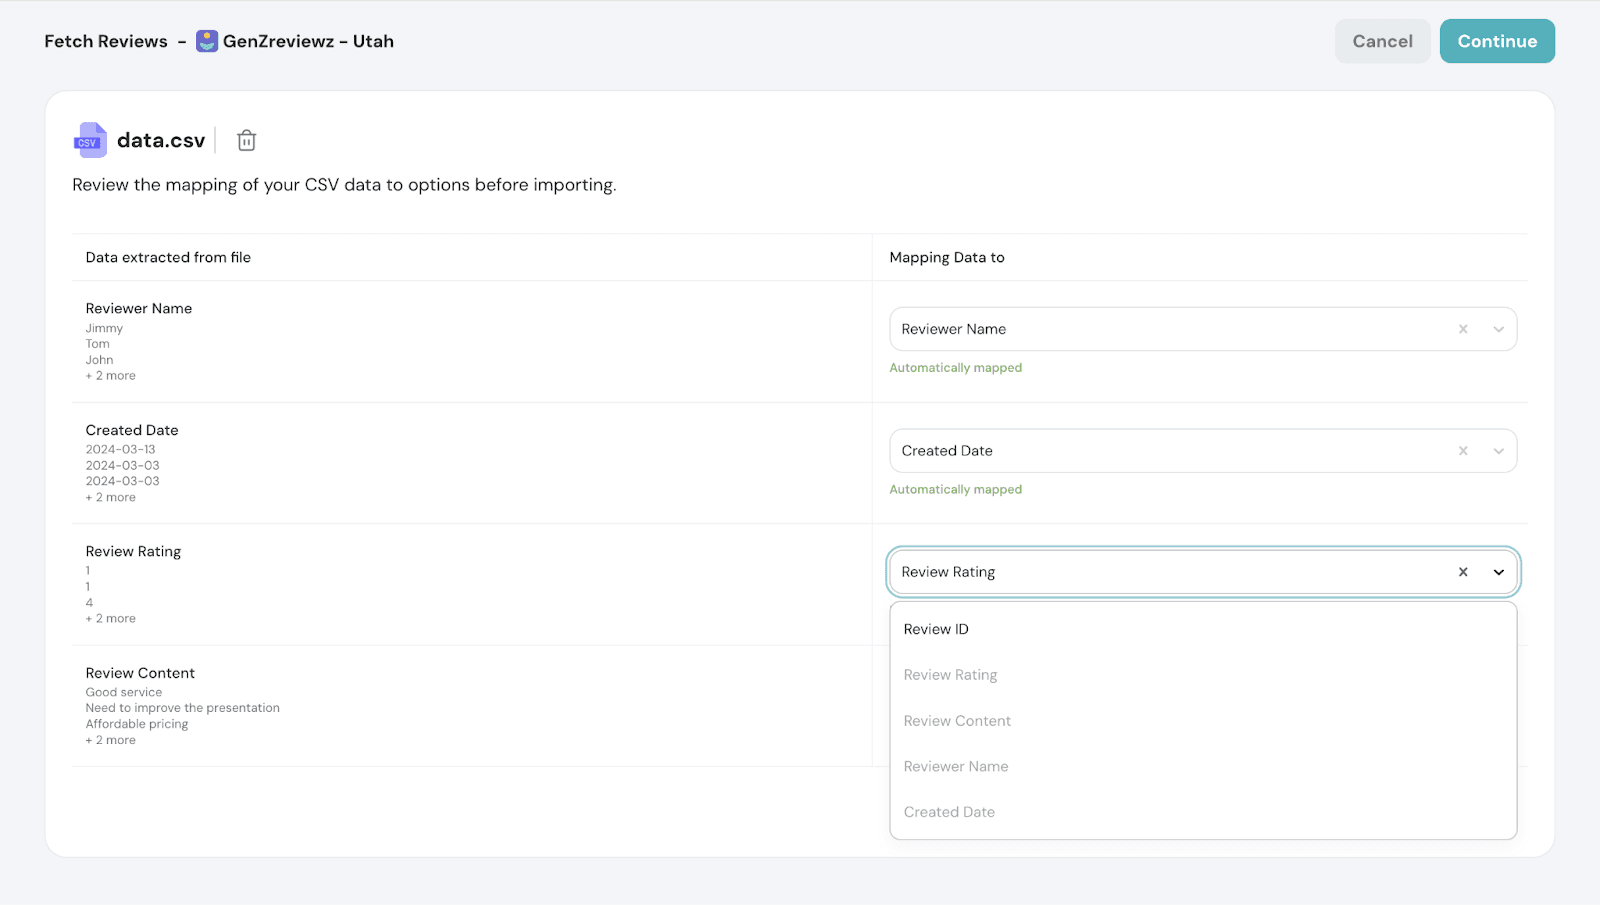Select Review ID from the dropdown list
The image size is (1600, 905).
[936, 629]
